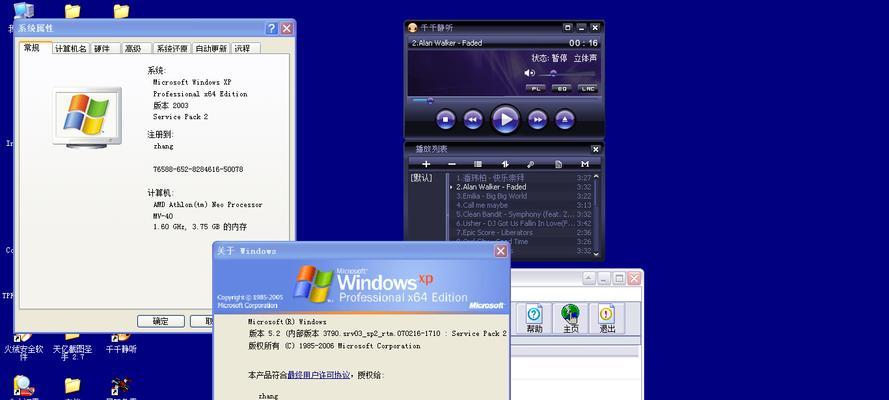889x400 pixels.
Task: Click the help question-mark button in 系统属性
Action: coord(272,28)
